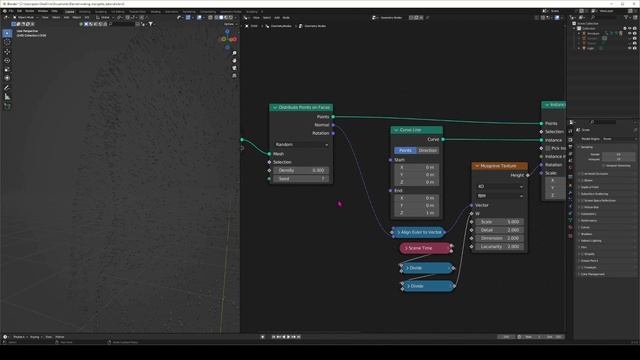Switch perspective/orthographic with the grid icon
The image size is (640, 360).
[234, 76]
